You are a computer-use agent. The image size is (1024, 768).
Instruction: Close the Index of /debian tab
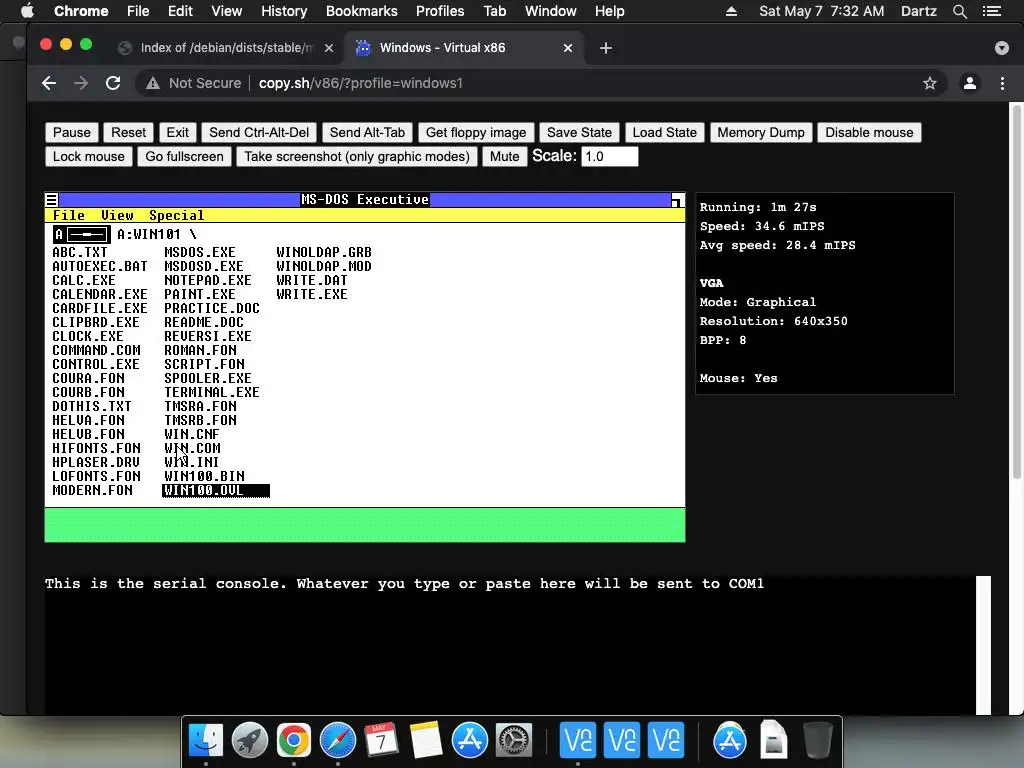pos(329,48)
